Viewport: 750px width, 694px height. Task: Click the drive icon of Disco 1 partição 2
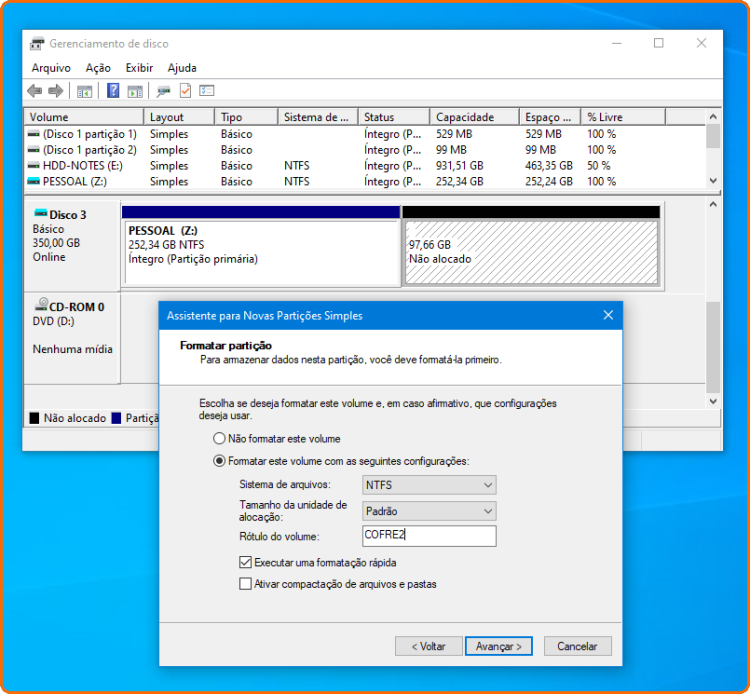(x=33, y=149)
